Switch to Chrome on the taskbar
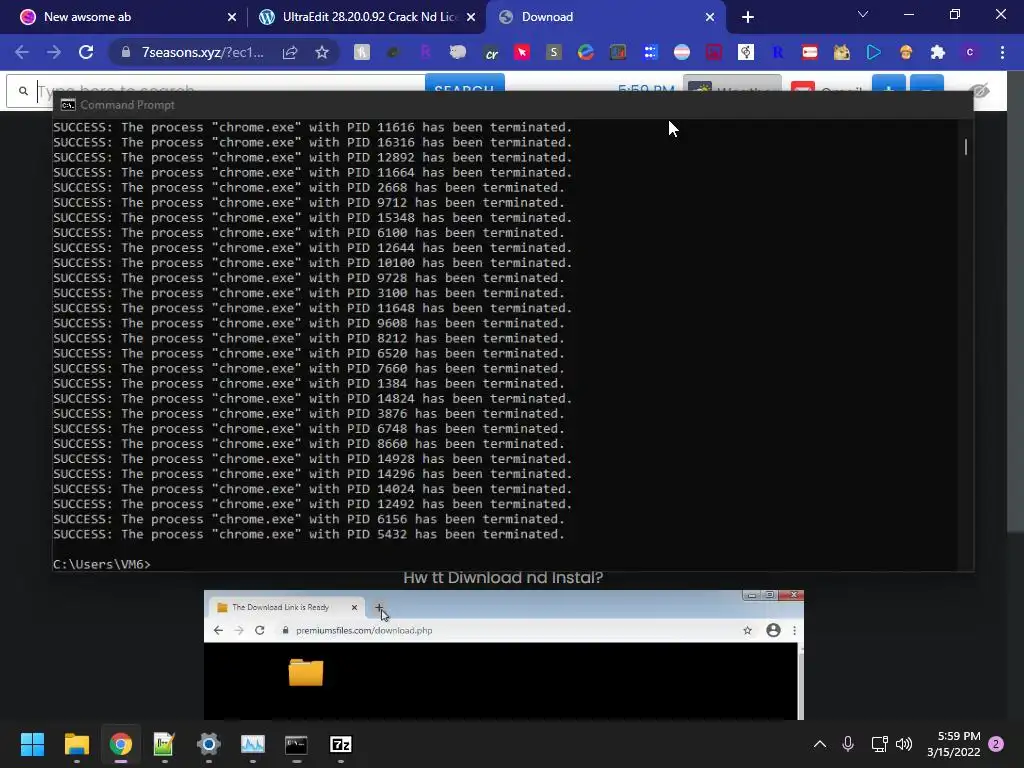 tap(121, 744)
